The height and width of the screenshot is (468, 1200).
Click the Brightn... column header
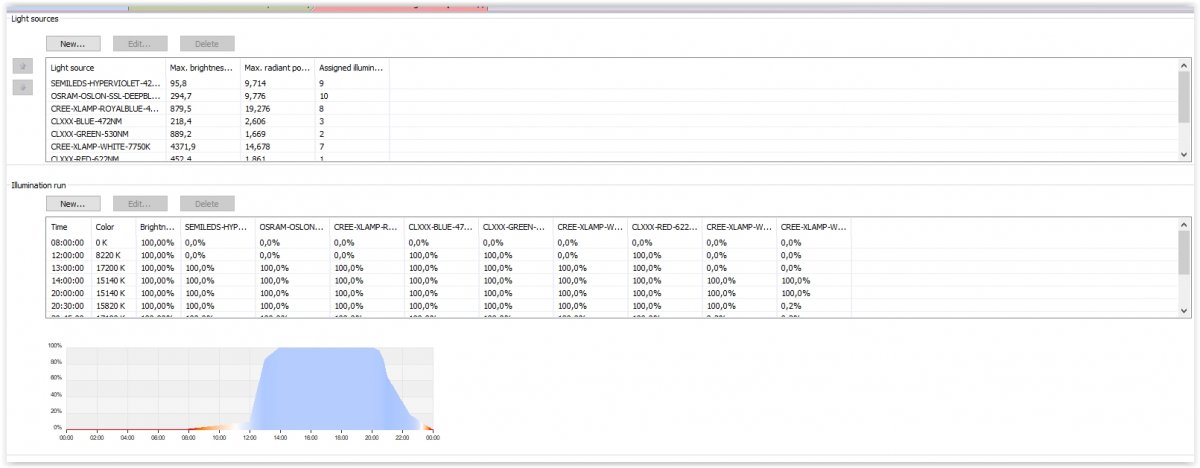coord(158,227)
